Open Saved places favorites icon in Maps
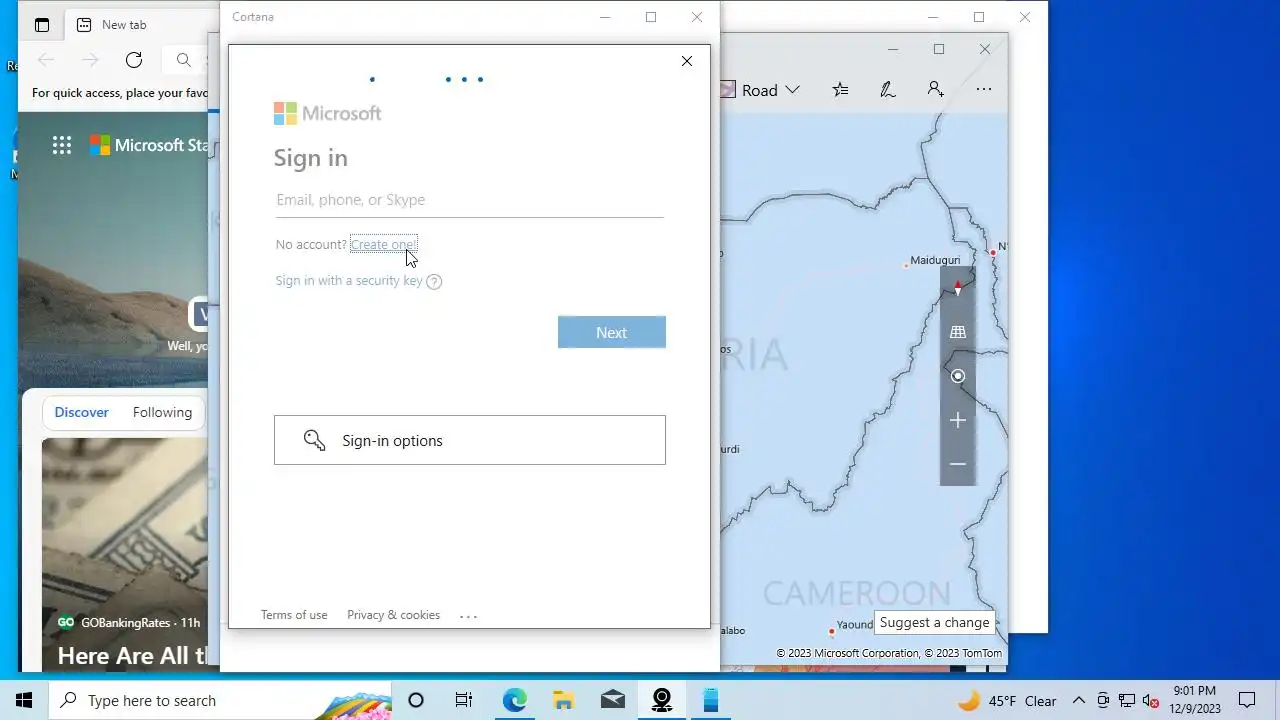 click(840, 90)
